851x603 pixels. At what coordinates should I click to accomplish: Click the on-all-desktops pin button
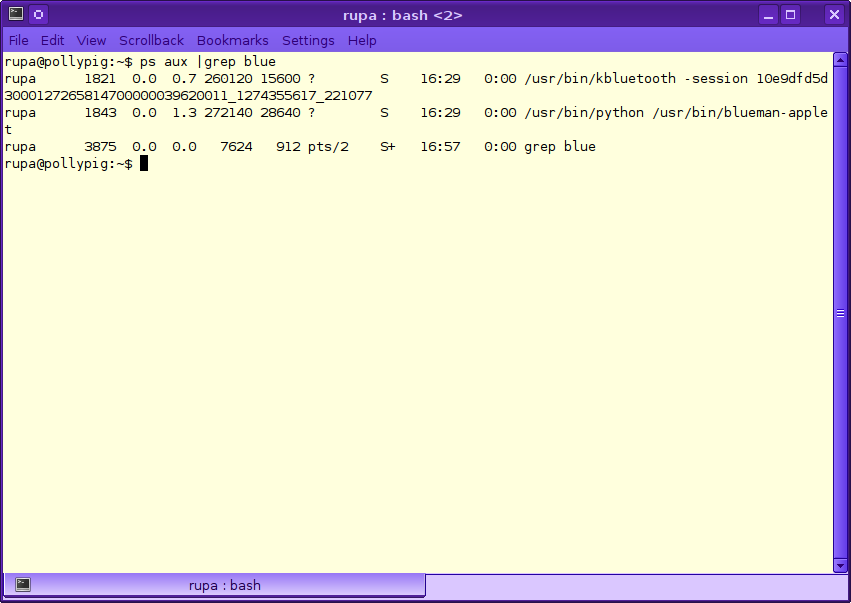(38, 15)
